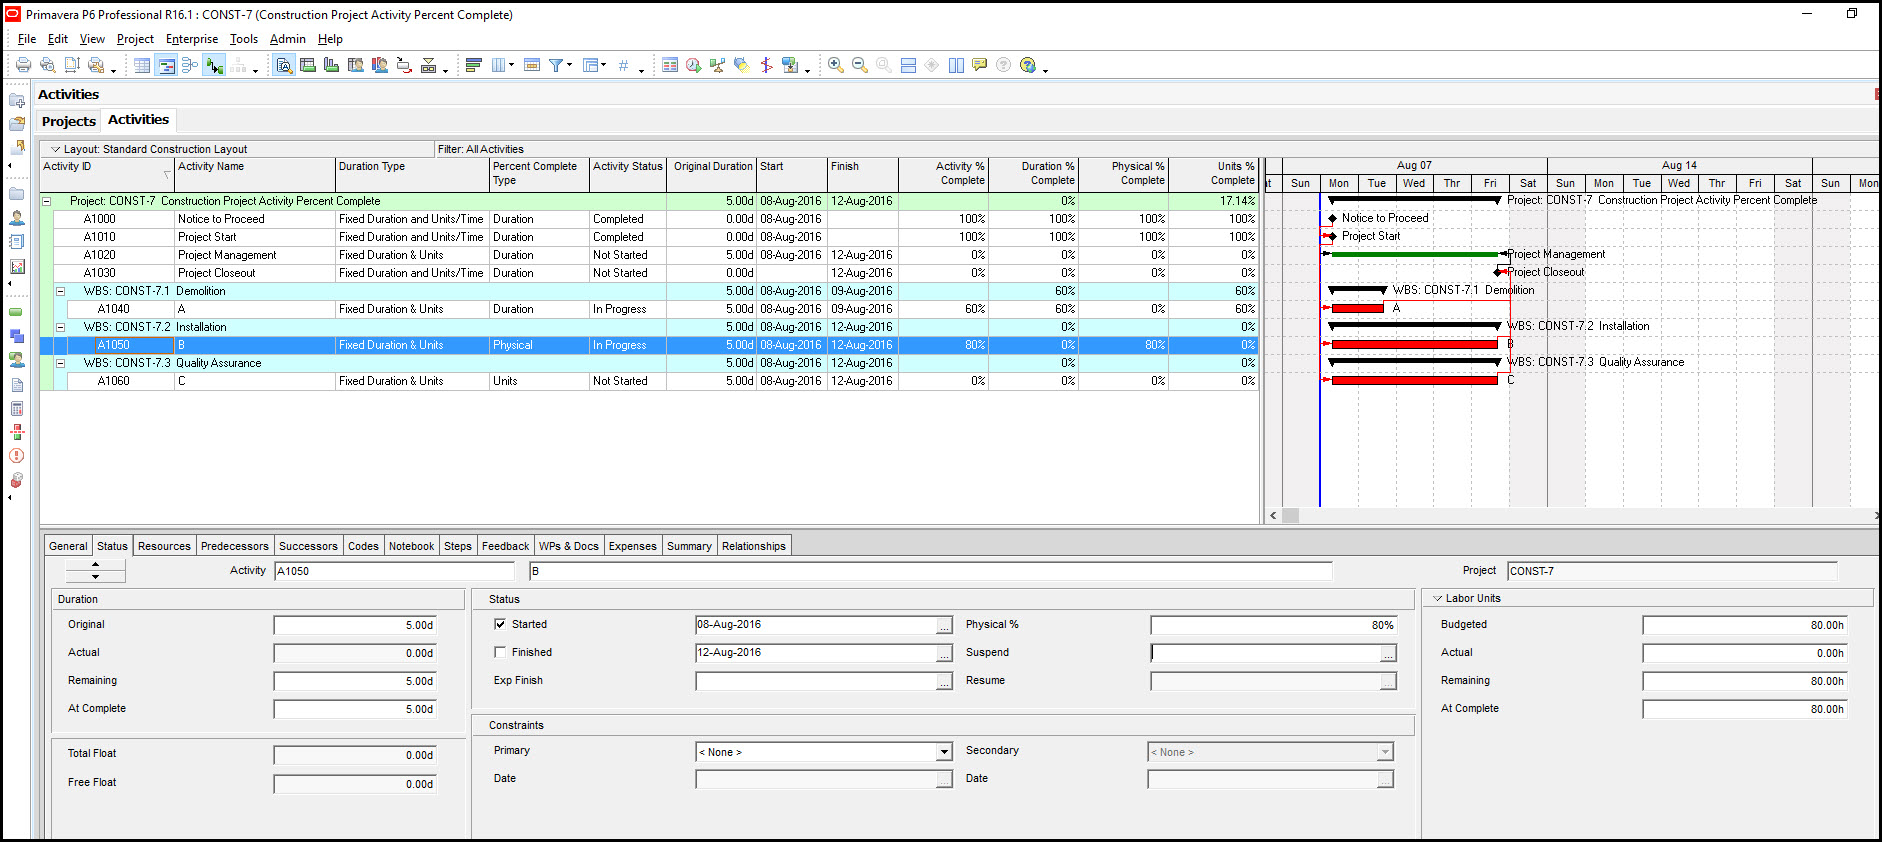Viewport: 1882px width, 842px height.
Task: Open Risks dice icon in sidebar
Action: tap(17, 480)
